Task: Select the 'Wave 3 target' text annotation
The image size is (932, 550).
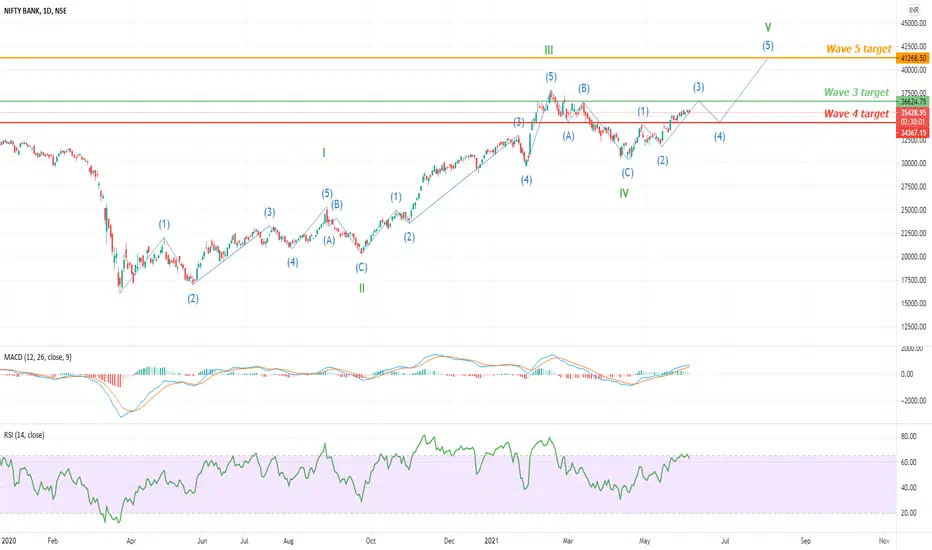Action: pos(856,92)
